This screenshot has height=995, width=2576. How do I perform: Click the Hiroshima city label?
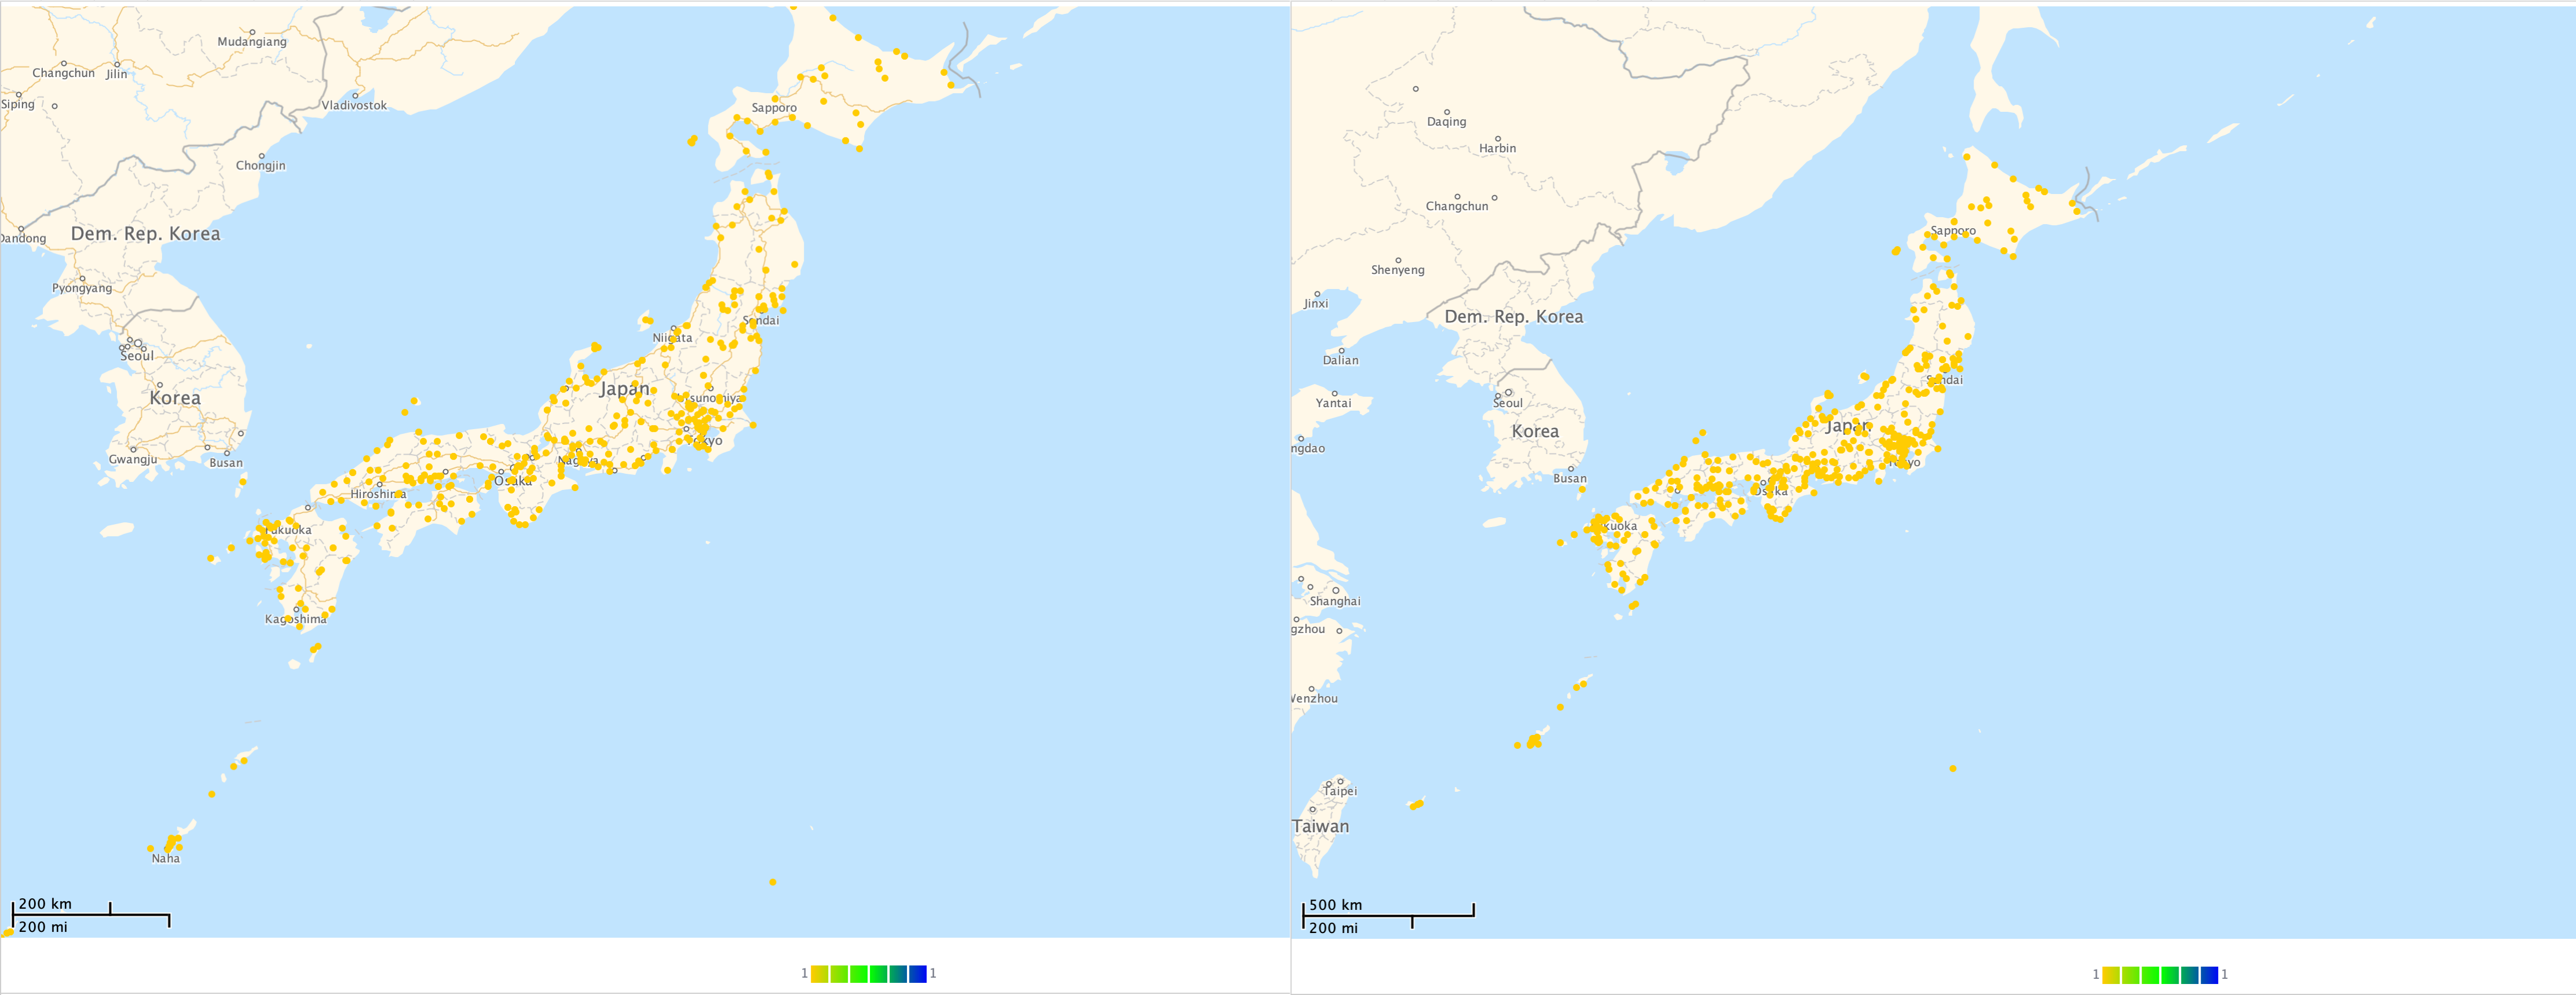378,494
